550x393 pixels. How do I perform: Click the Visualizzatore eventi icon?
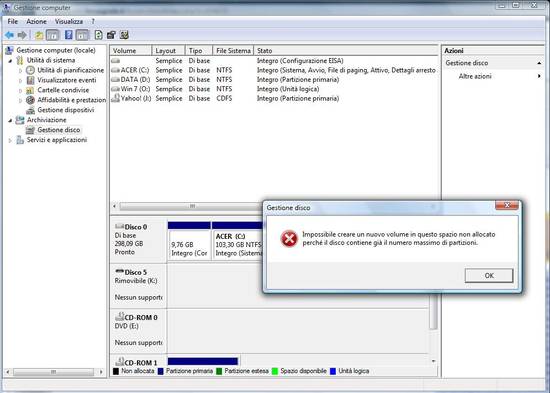(x=31, y=80)
